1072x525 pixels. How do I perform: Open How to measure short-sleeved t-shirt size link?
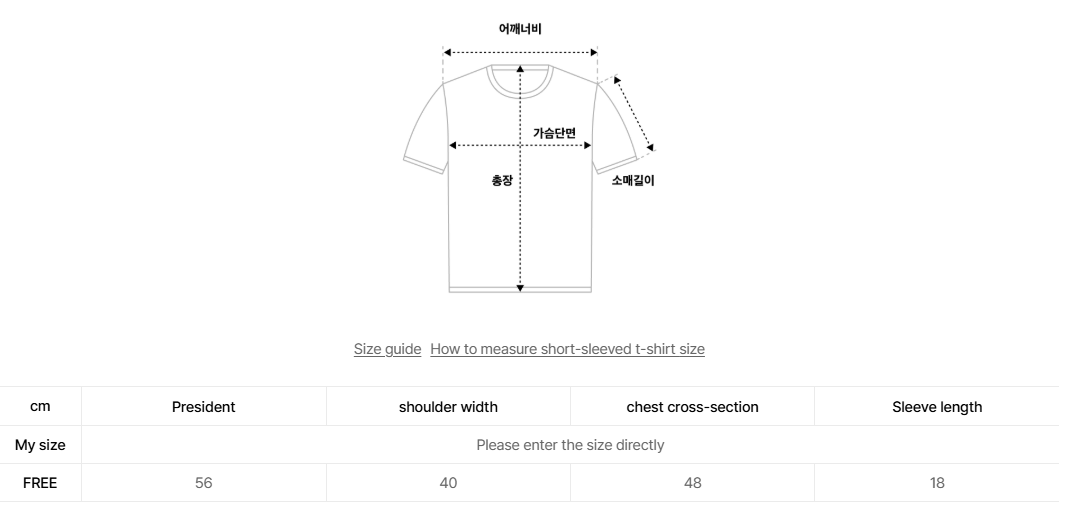(x=567, y=349)
